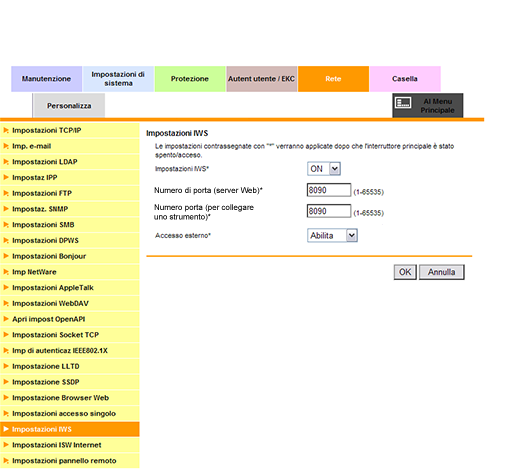
Task: Open the Manutenzione tab
Action: (46, 79)
